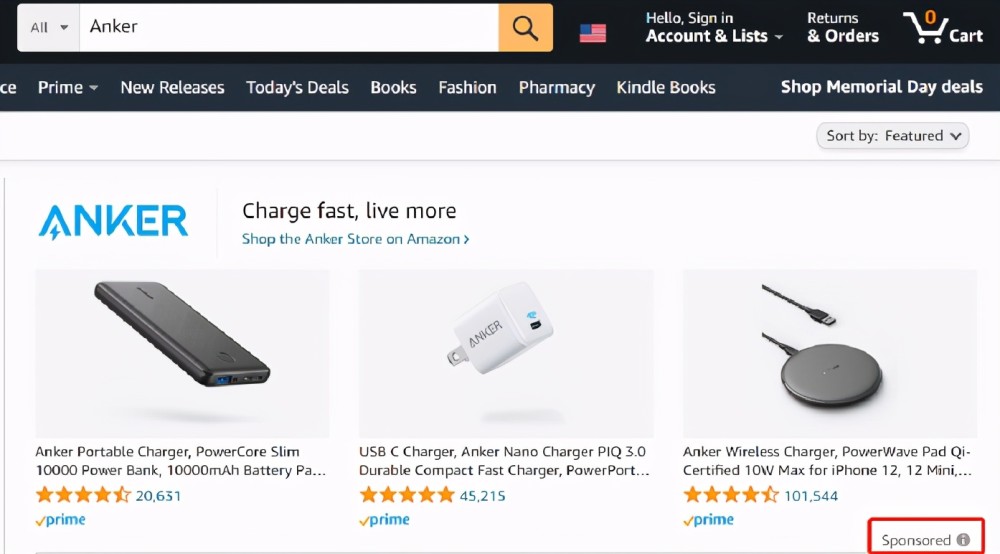The width and height of the screenshot is (1000, 554).
Task: Click the search input field
Action: click(290, 27)
